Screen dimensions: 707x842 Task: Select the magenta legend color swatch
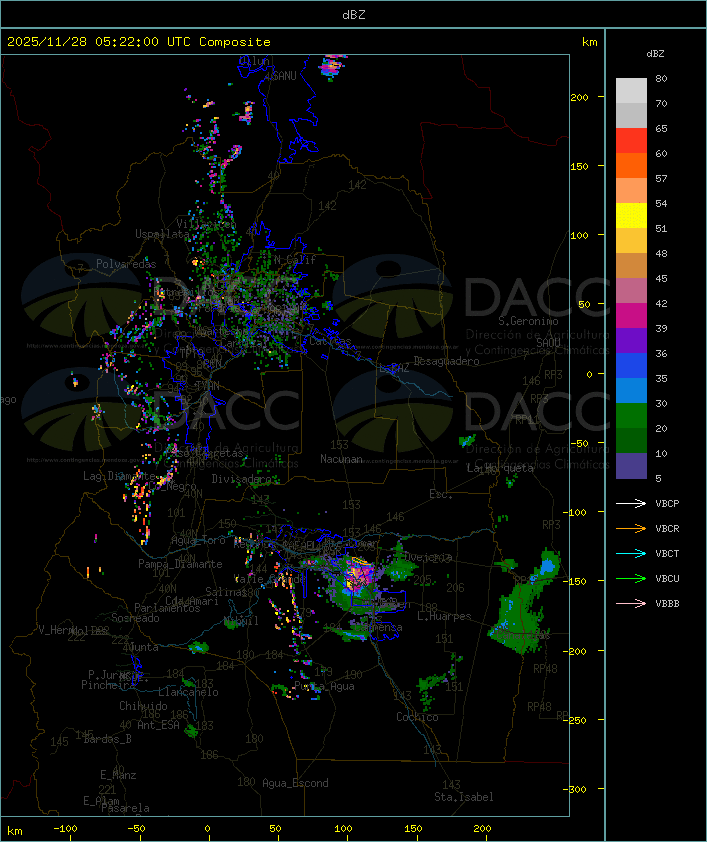pyautogui.click(x=631, y=316)
